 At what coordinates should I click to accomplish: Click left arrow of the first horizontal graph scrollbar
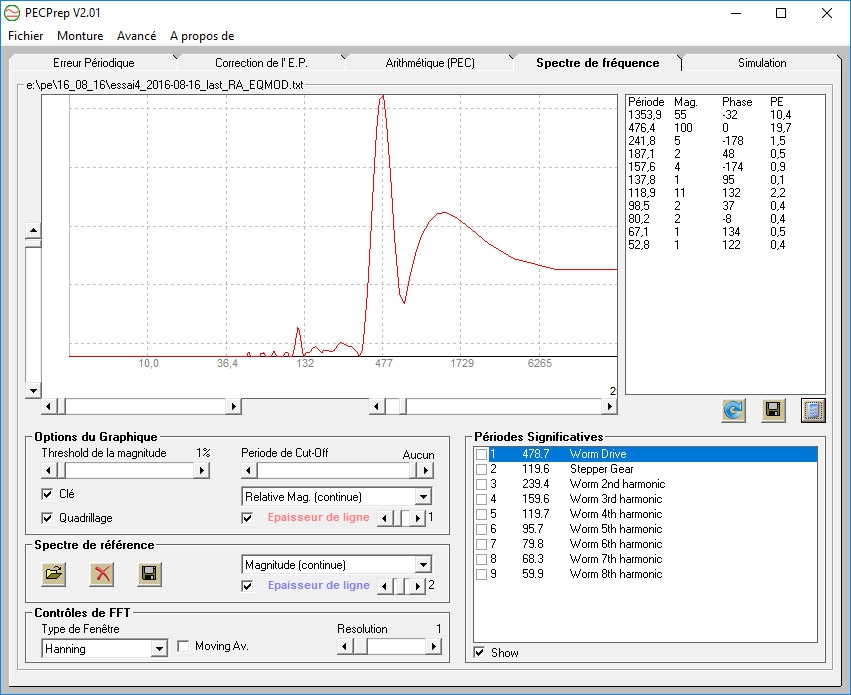click(x=48, y=406)
